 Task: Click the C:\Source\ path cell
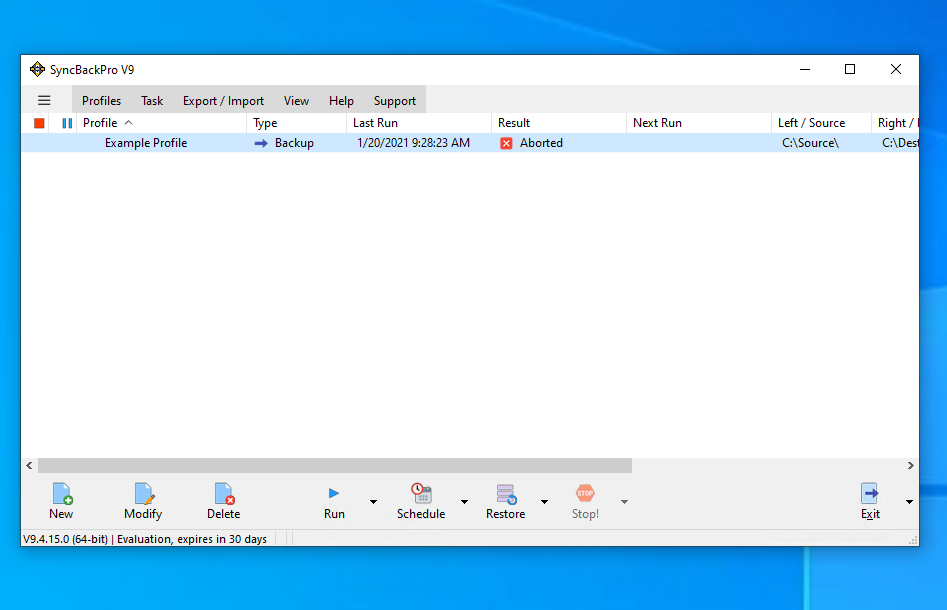811,143
